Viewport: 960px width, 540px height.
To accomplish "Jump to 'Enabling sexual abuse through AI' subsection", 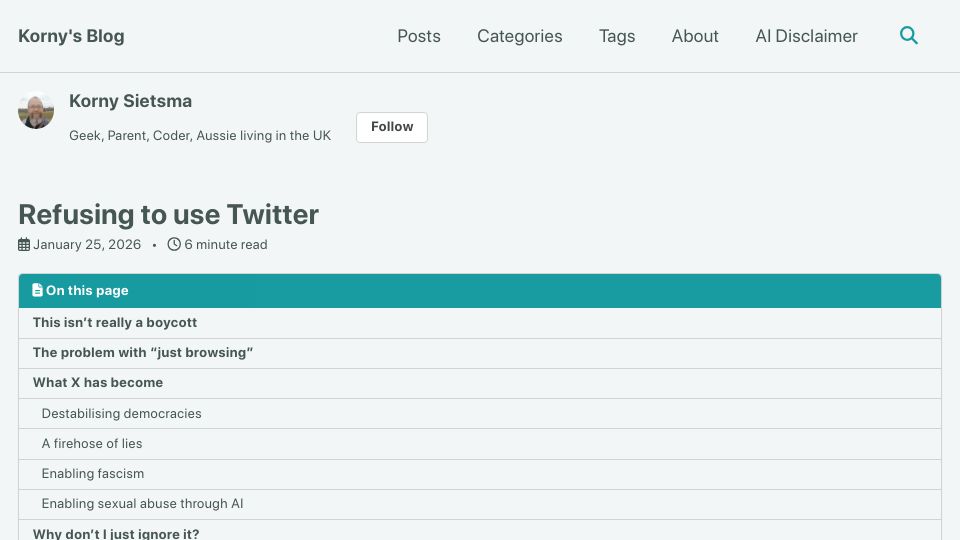I will 480,503.
